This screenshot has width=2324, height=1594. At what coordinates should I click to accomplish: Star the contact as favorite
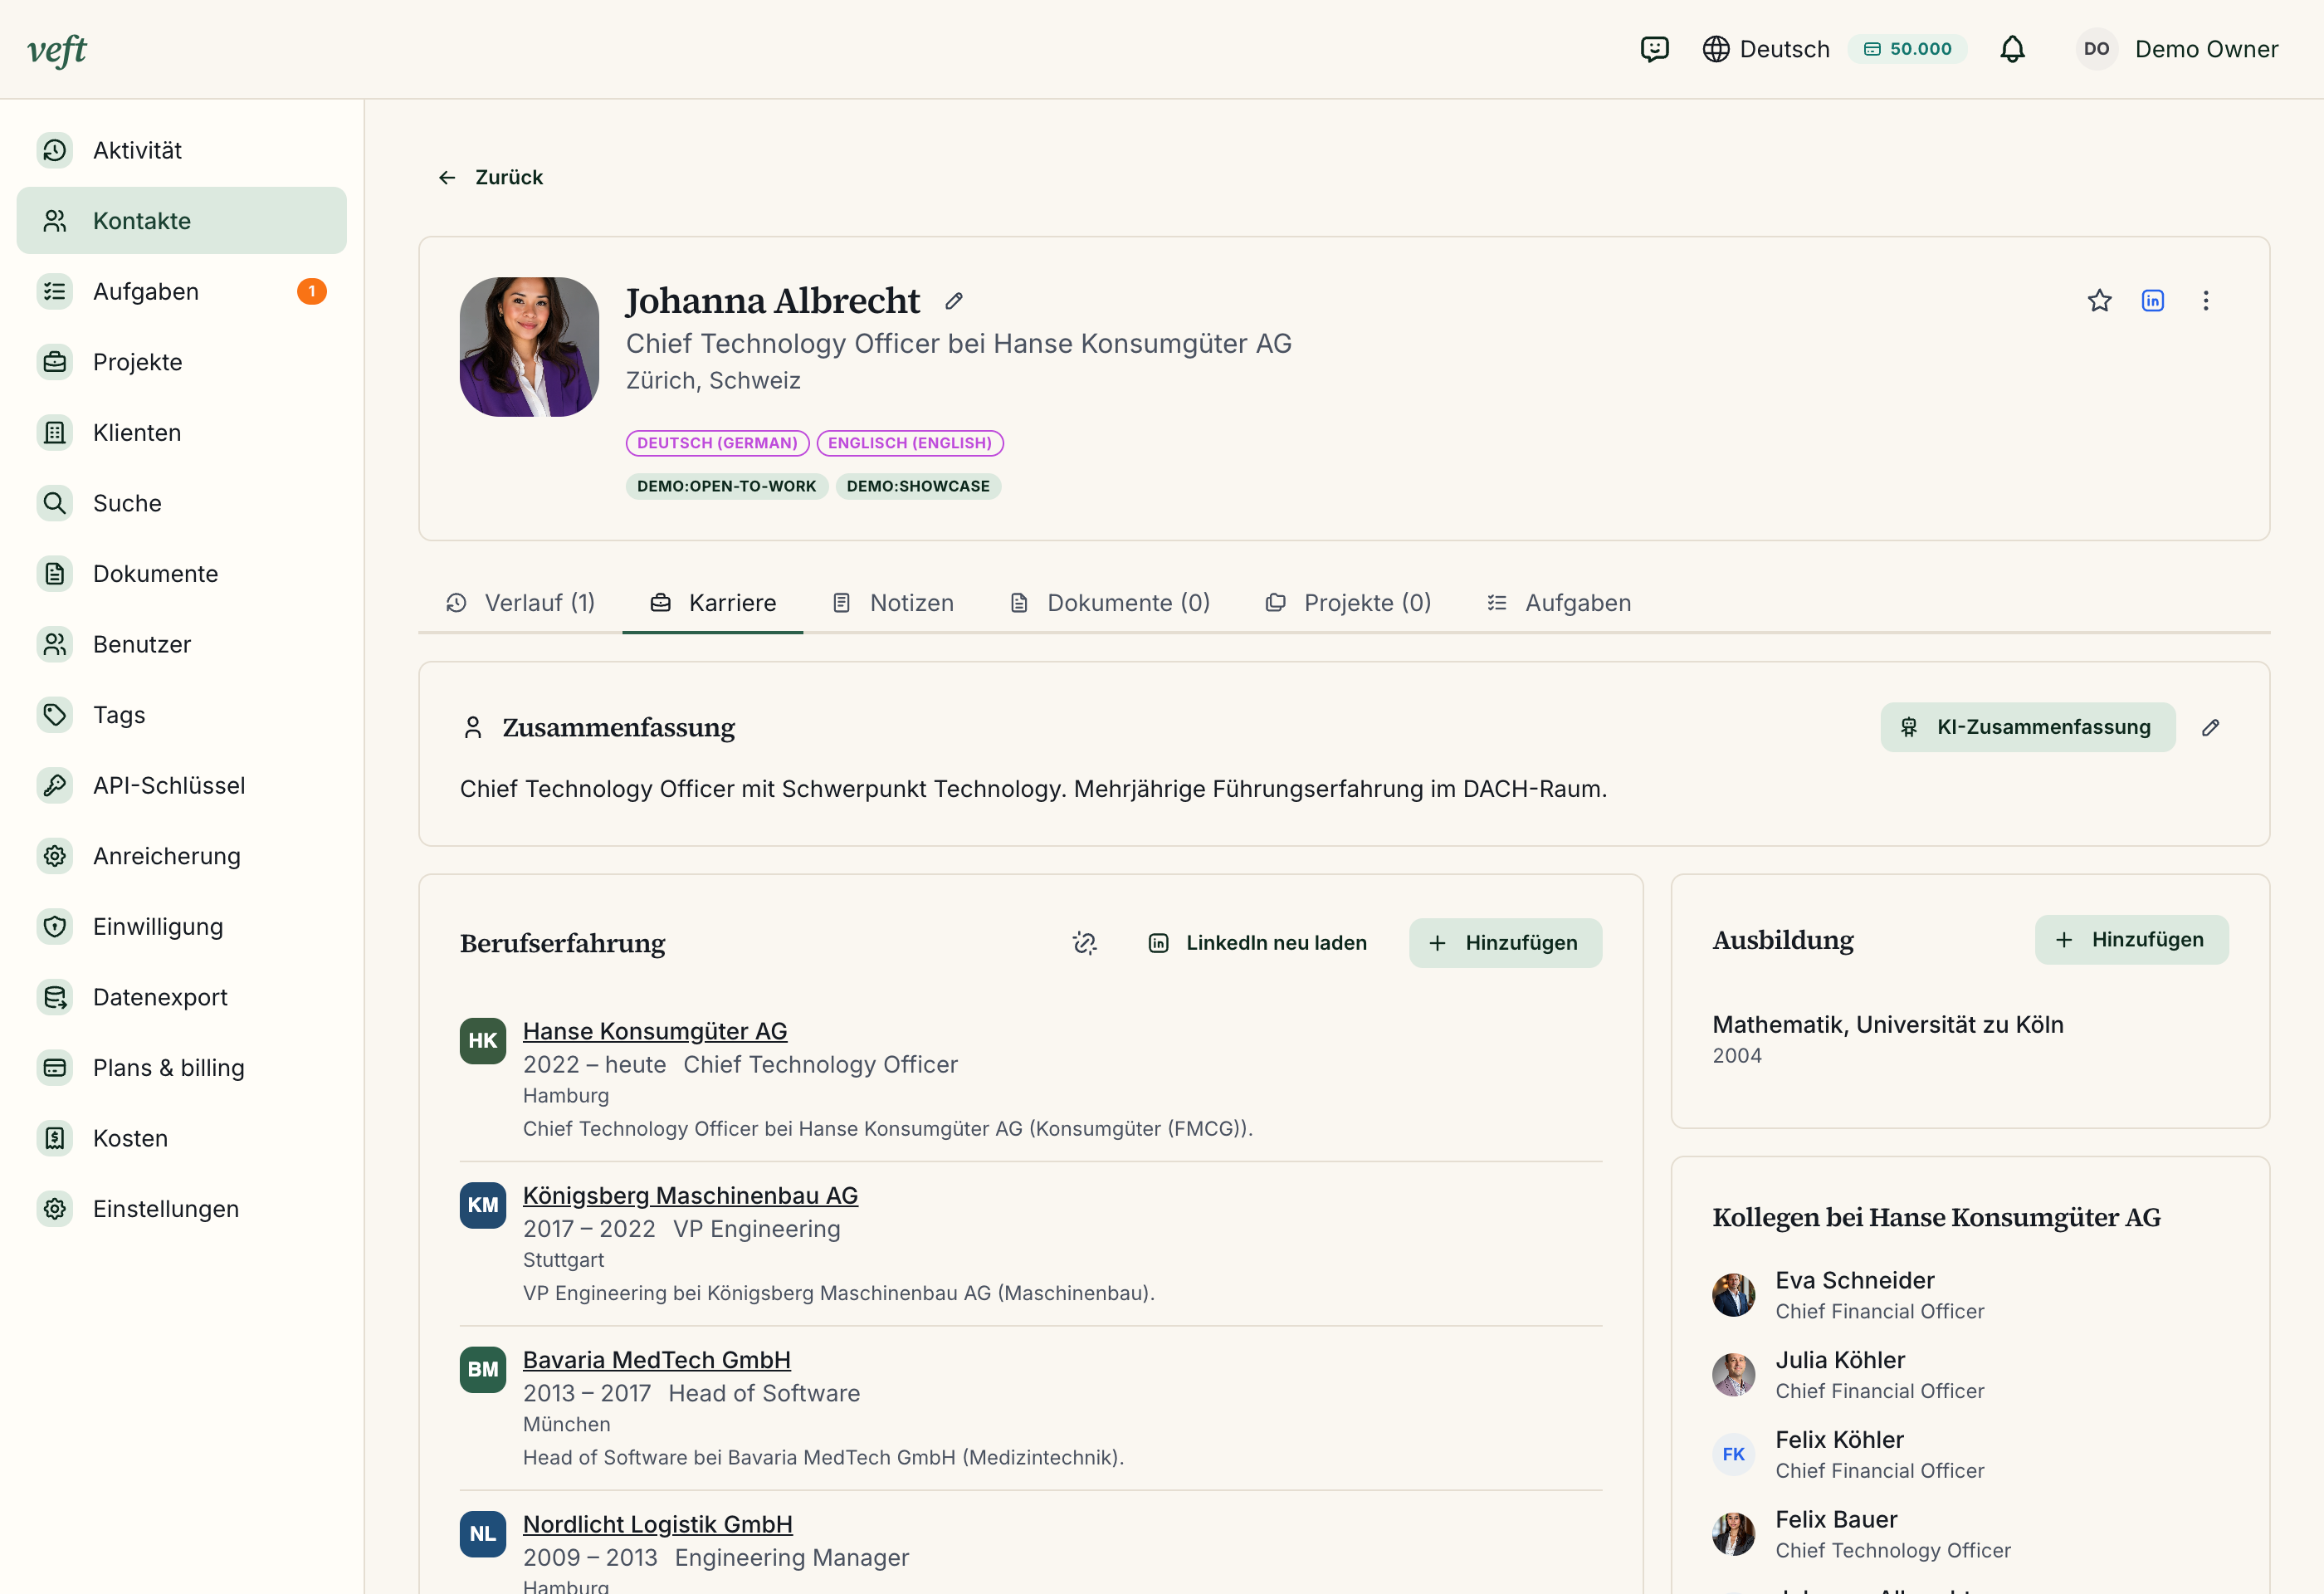(x=2099, y=301)
